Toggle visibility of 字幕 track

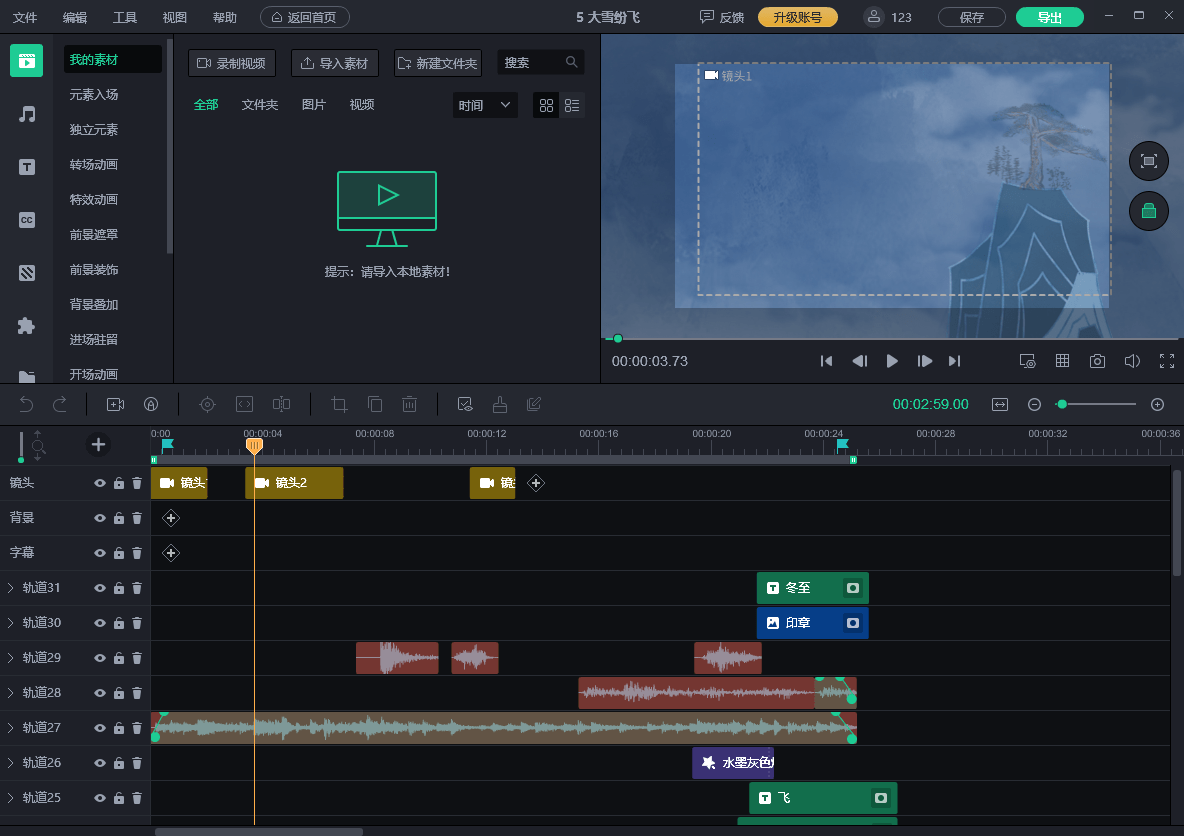(x=100, y=553)
